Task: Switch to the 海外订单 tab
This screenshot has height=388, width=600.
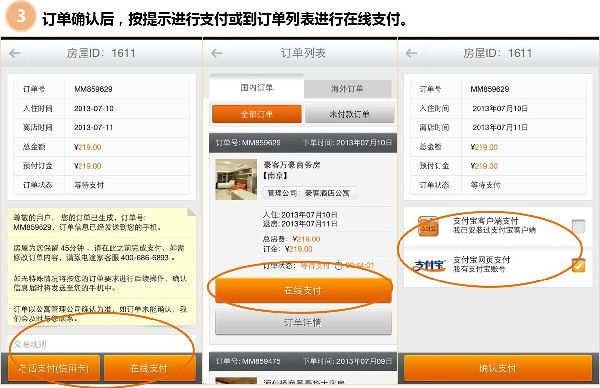Action: pos(348,89)
